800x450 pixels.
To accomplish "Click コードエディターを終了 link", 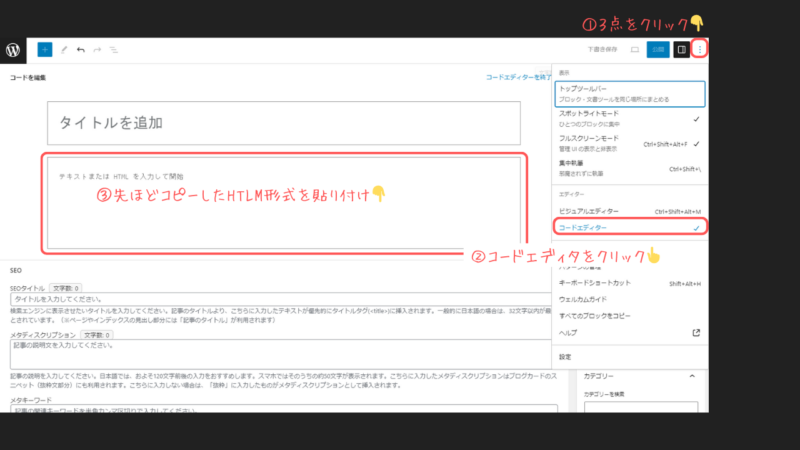I will (x=518, y=77).
